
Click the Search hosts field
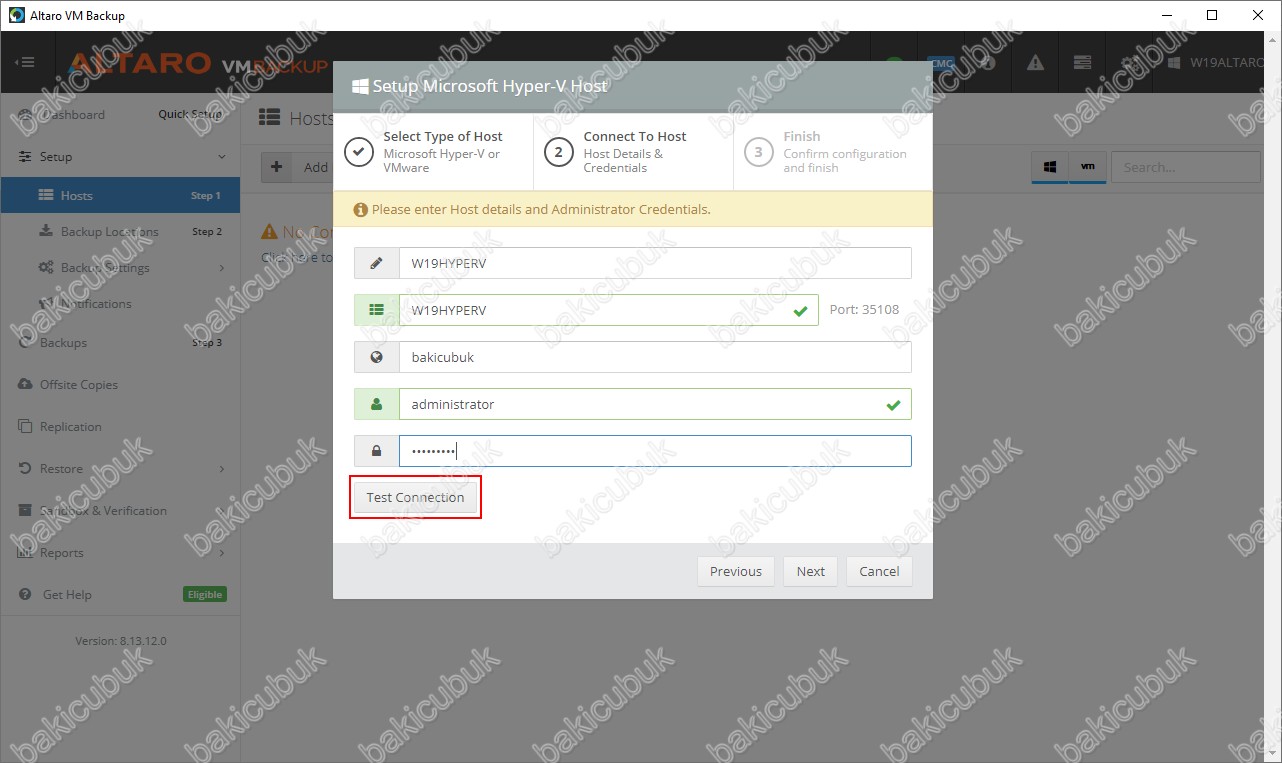tap(1186, 167)
